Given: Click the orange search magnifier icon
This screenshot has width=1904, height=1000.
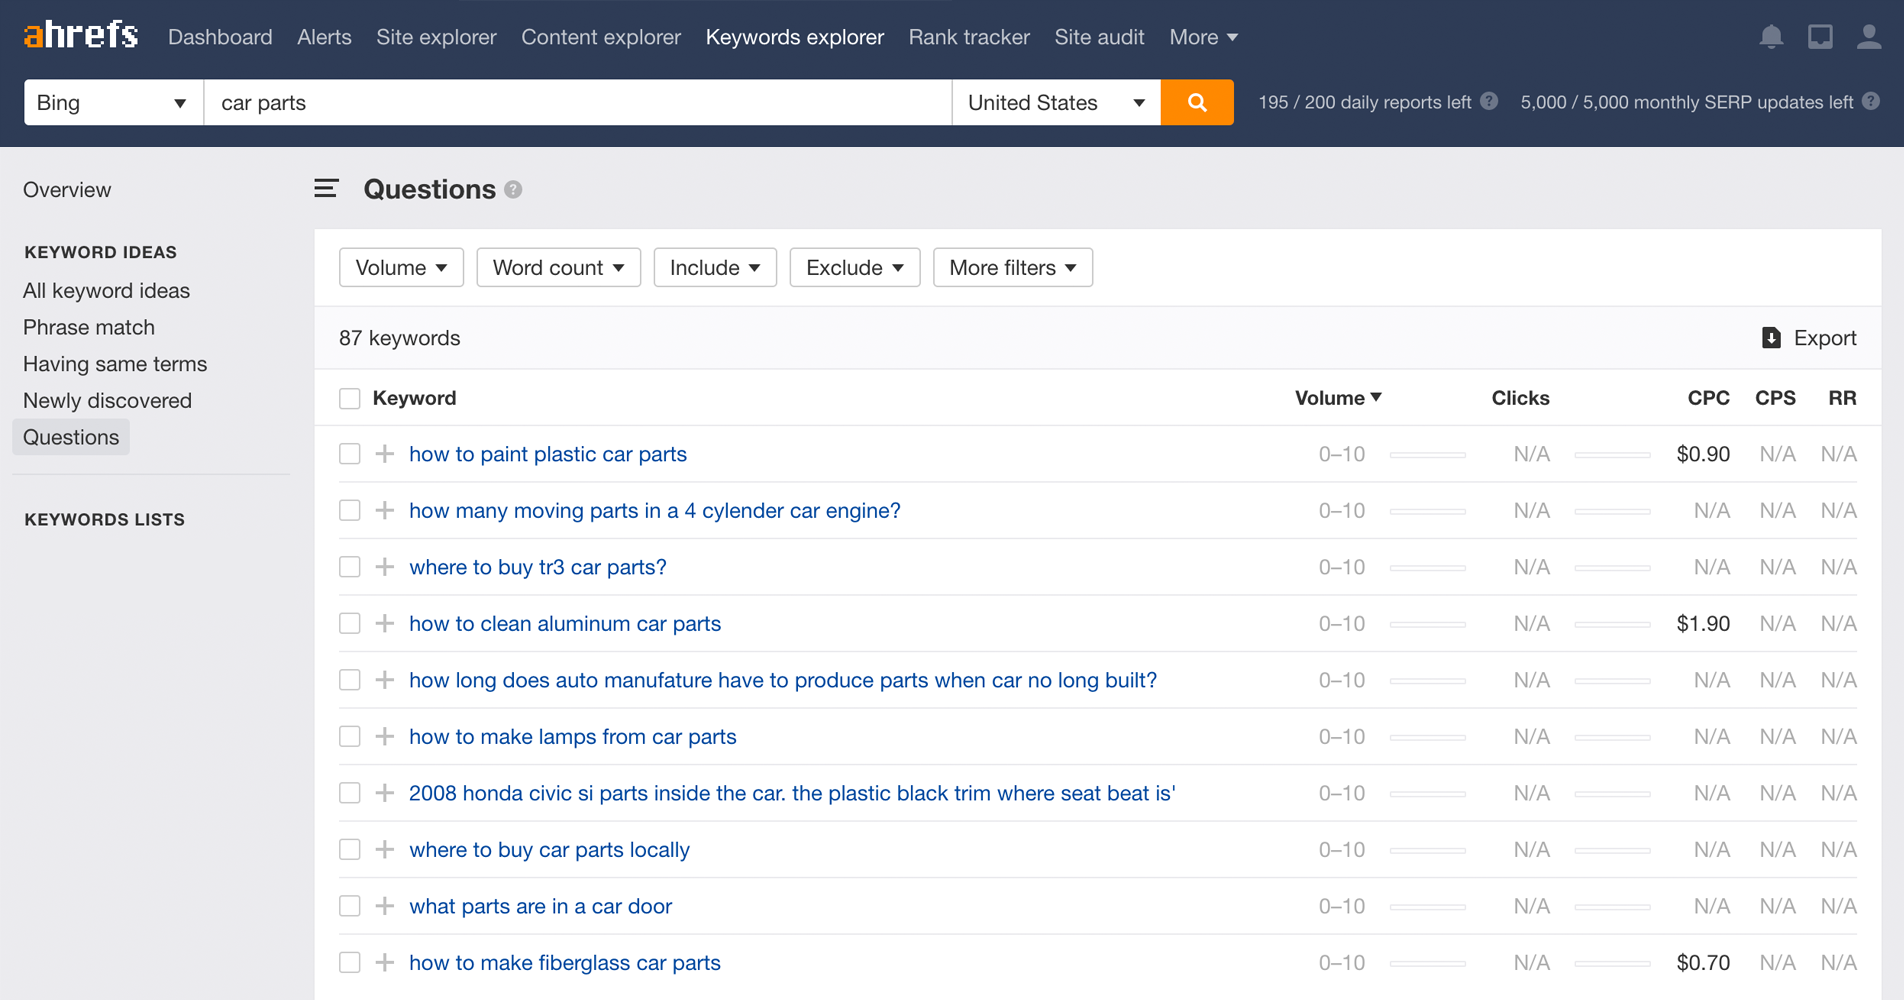Looking at the screenshot, I should [x=1196, y=102].
